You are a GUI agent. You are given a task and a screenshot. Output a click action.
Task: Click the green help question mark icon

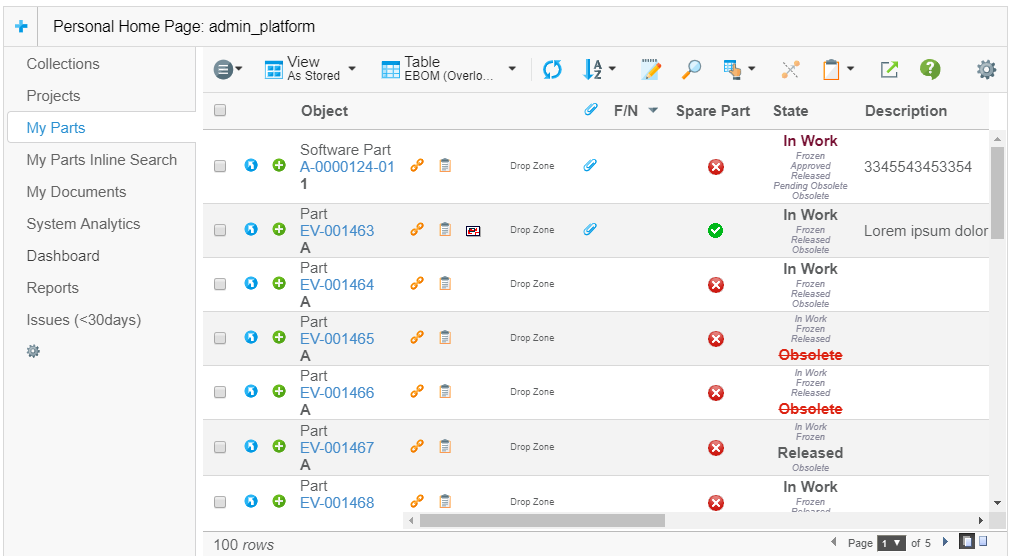pos(930,69)
